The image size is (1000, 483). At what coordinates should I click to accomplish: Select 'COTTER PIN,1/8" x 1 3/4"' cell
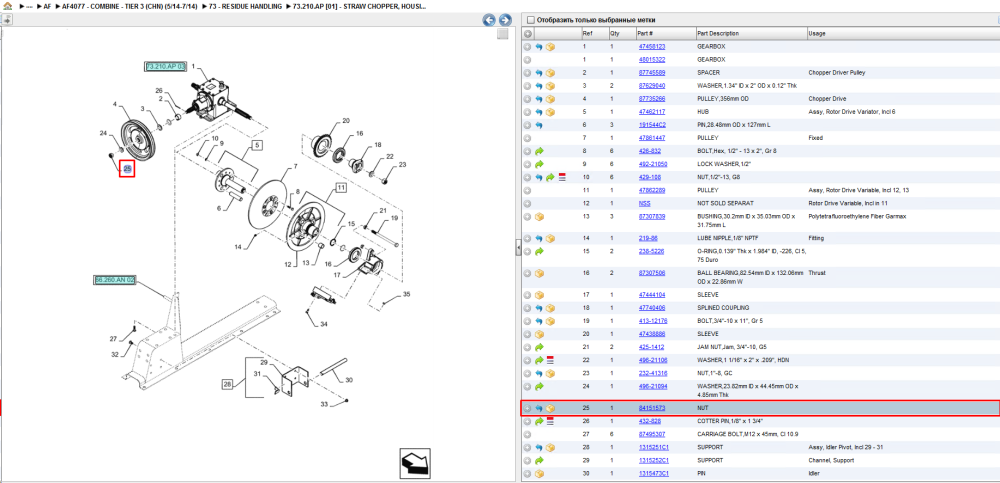click(x=732, y=421)
